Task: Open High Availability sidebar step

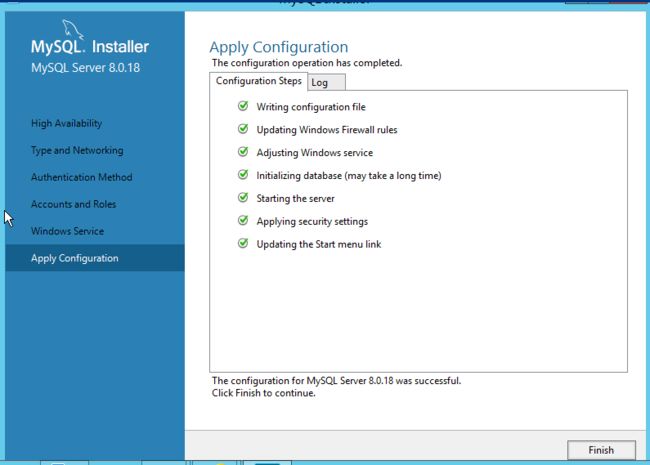Action: click(x=66, y=123)
